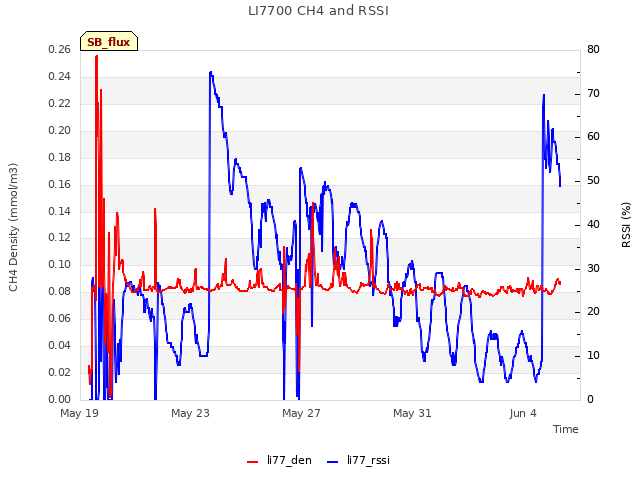The image size is (640, 480).
Task: Click the 50 right axis value
Action: 593,180
